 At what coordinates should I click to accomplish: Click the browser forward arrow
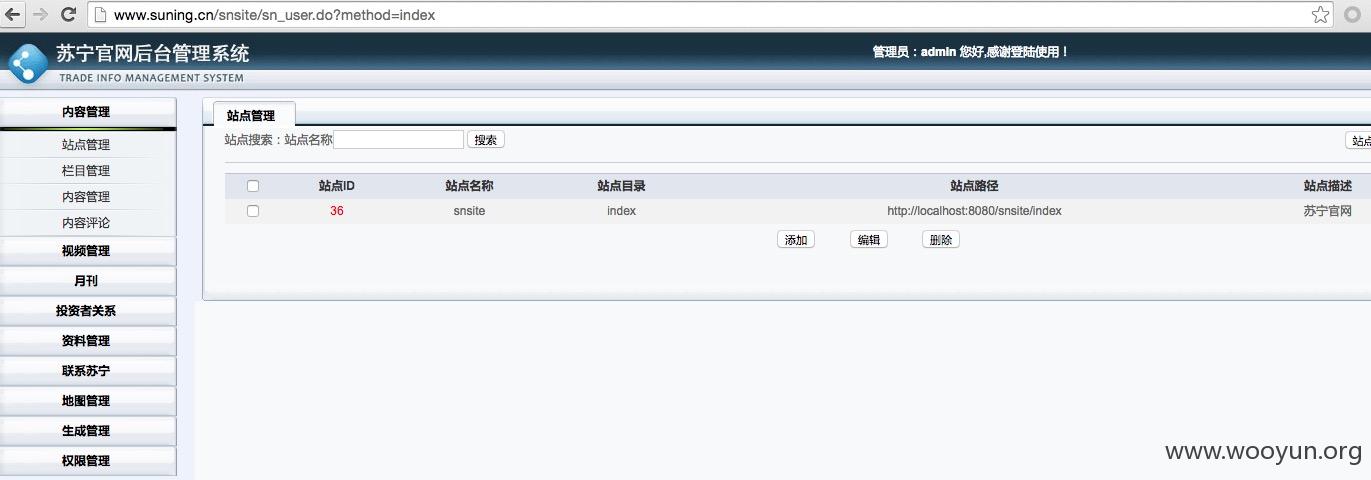[x=41, y=14]
